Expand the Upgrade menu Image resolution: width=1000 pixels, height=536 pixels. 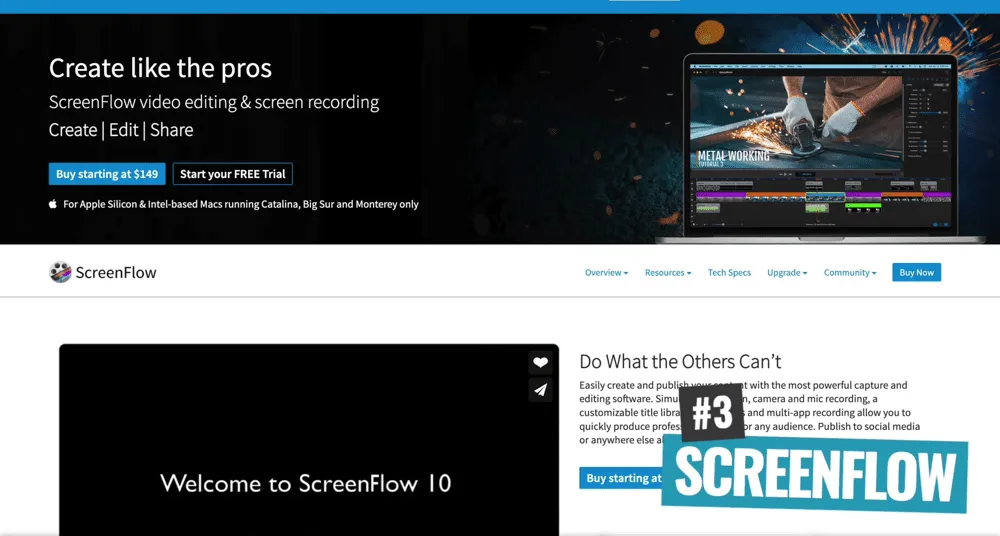tap(787, 273)
